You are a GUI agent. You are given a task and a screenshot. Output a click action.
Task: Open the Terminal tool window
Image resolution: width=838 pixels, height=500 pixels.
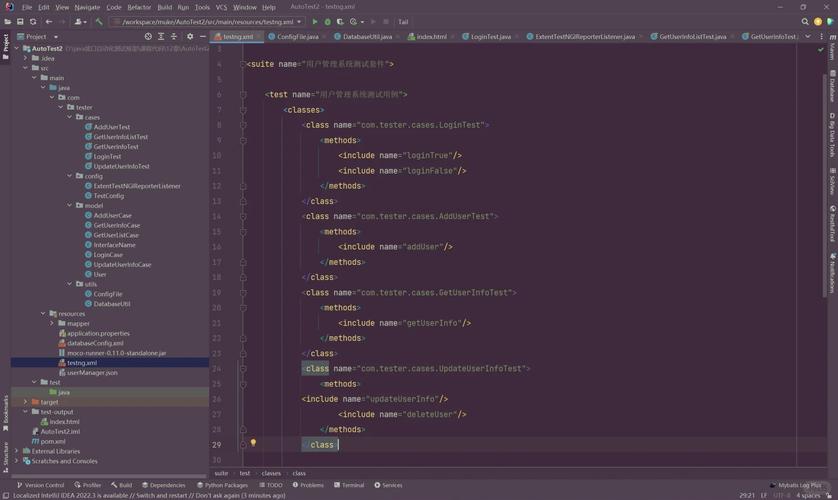348,485
